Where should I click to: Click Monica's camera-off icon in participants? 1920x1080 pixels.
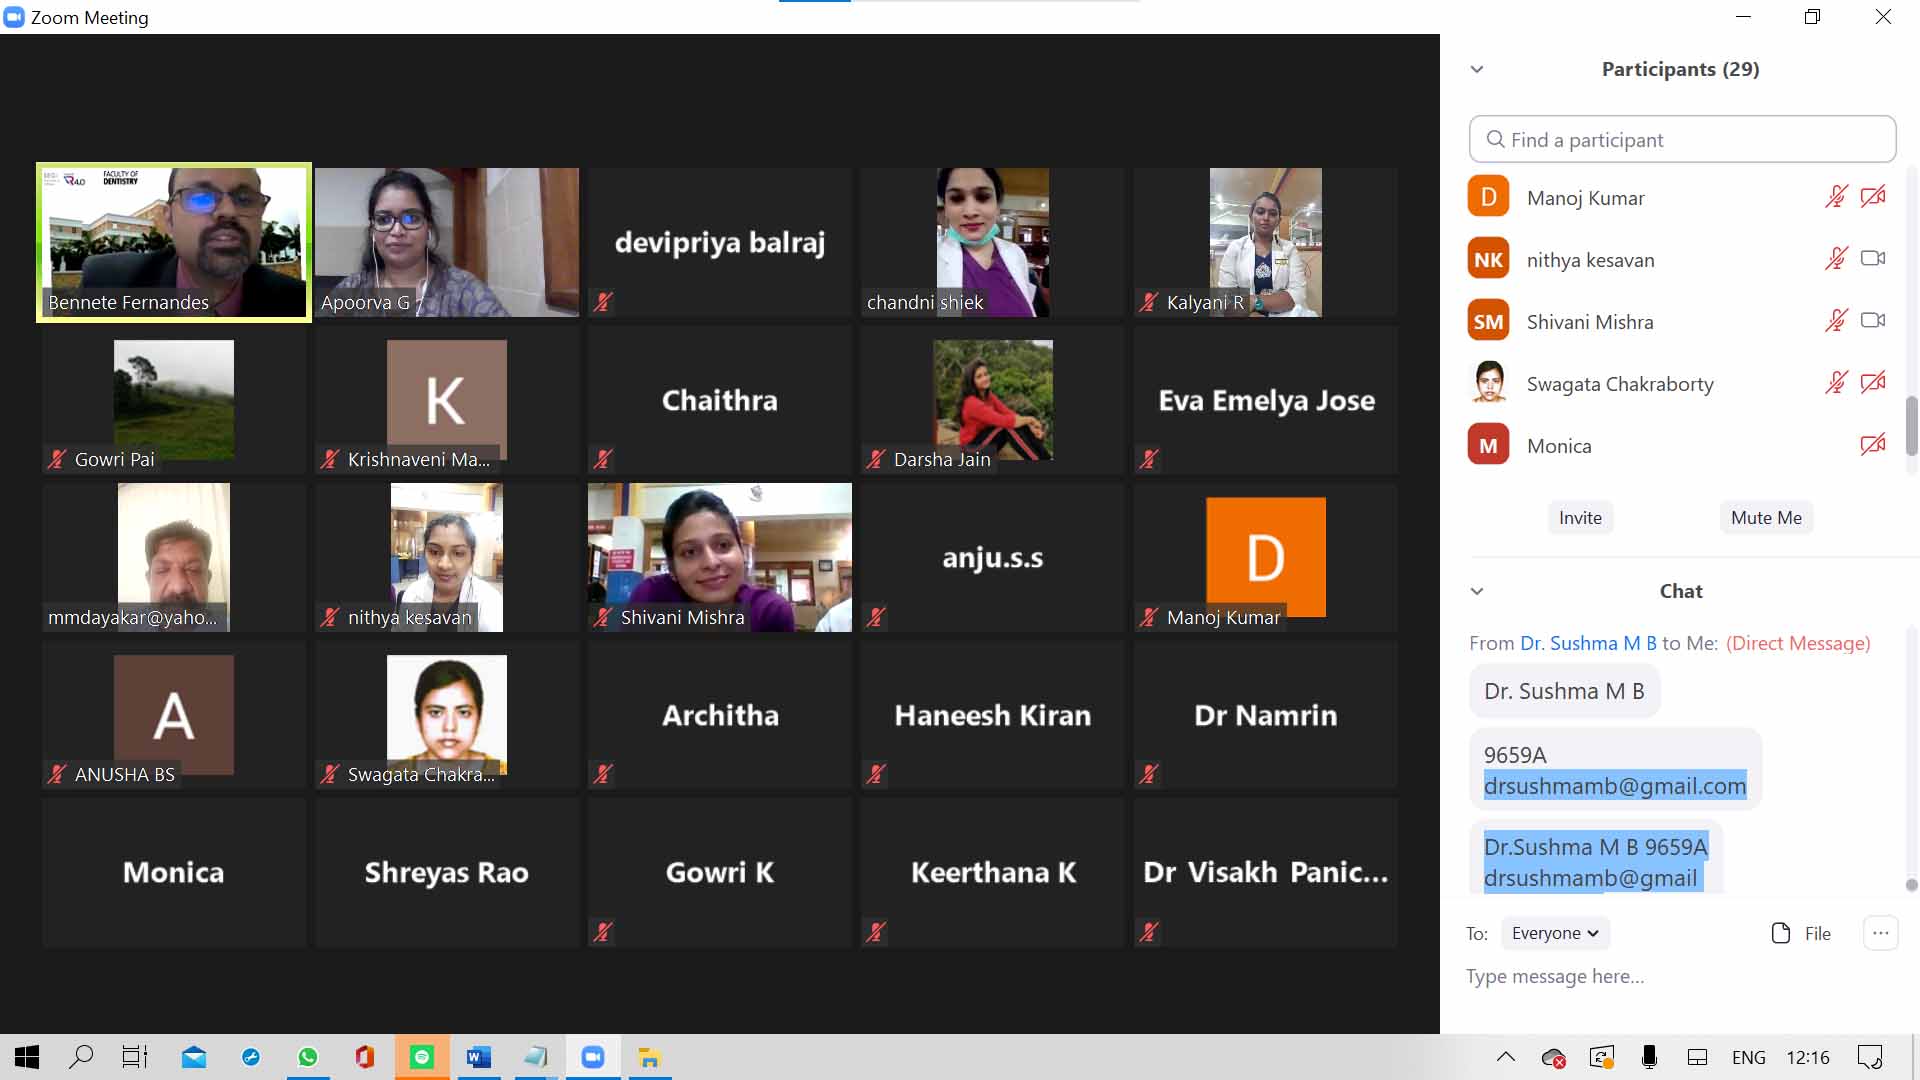pos(1873,445)
